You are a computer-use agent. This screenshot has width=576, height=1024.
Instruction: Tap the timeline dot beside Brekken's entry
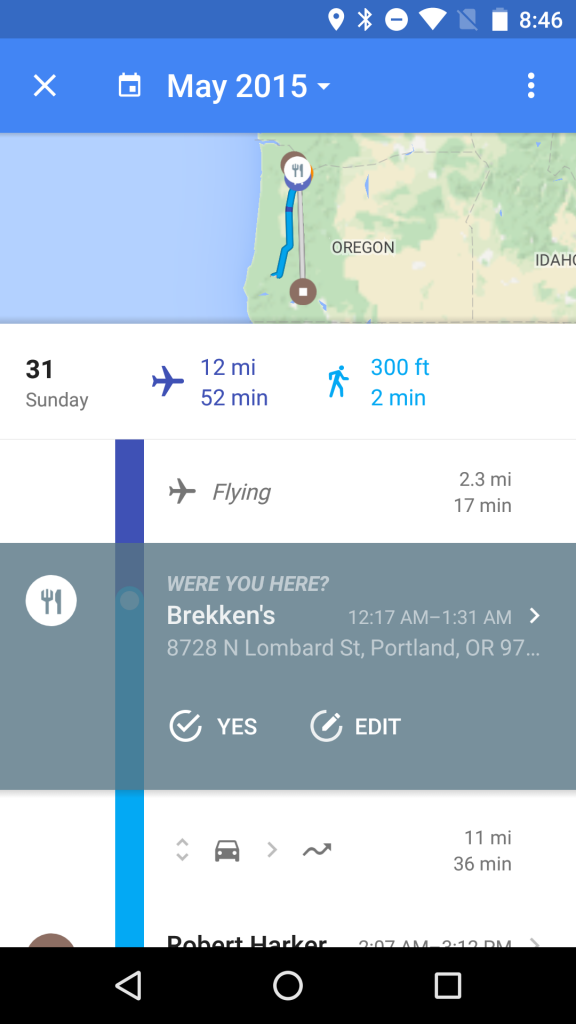(x=130, y=600)
